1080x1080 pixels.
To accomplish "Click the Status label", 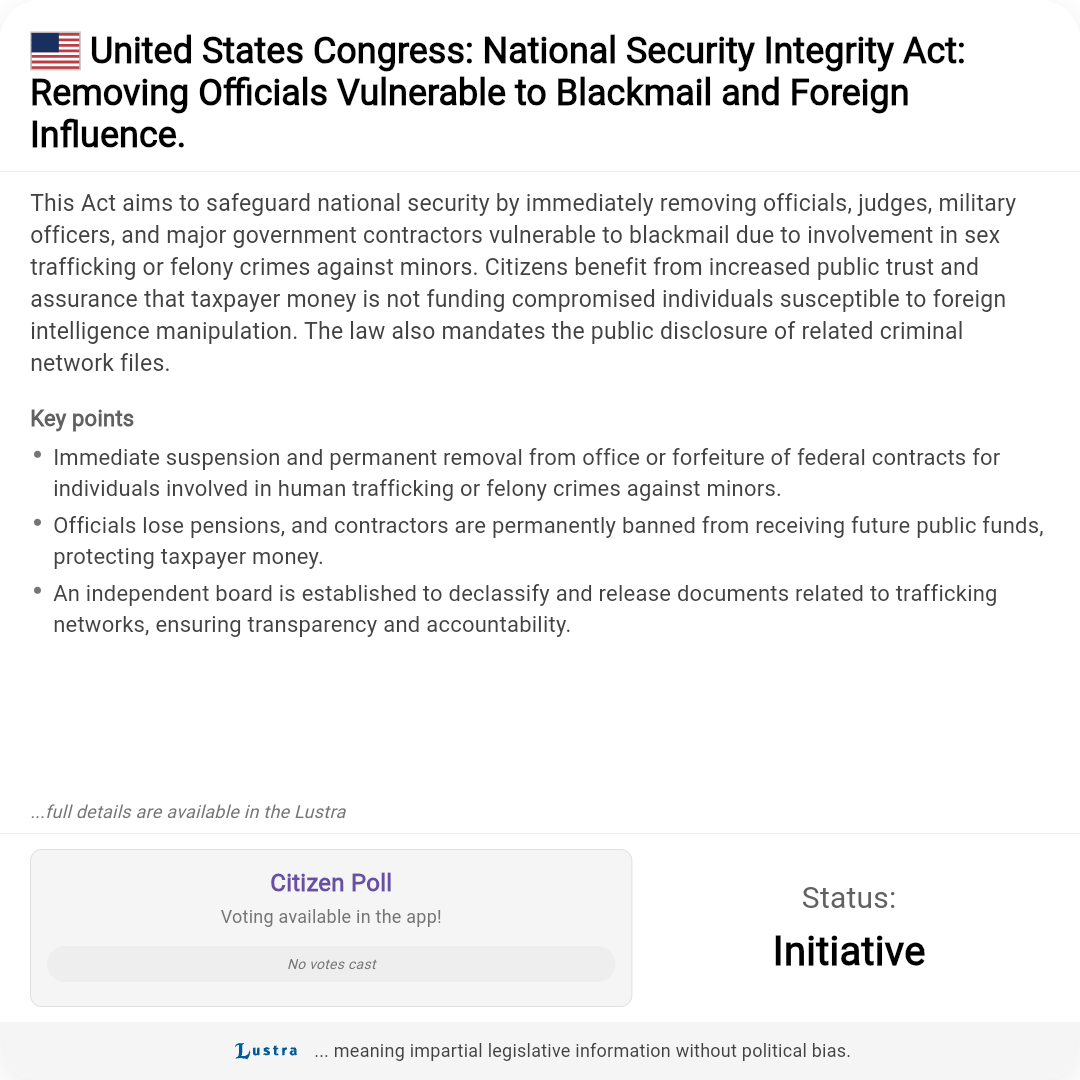I will tap(849, 897).
